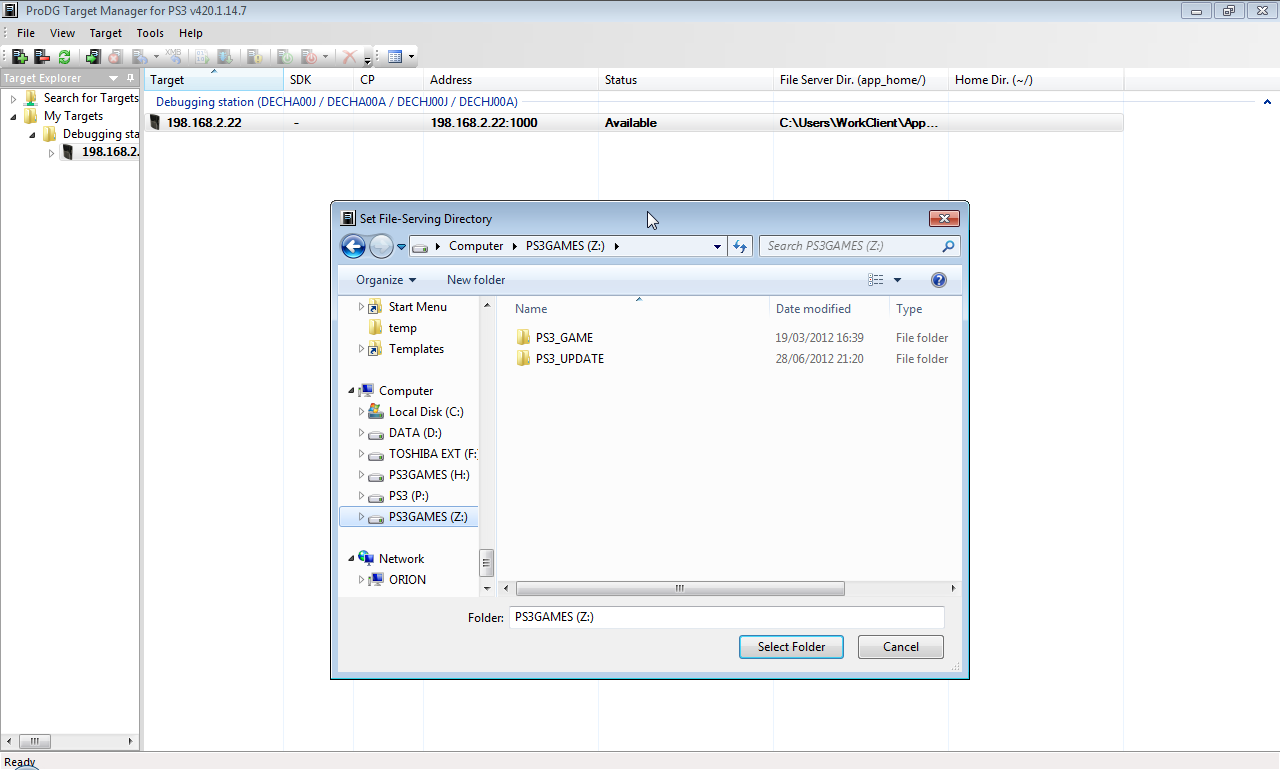
Task: Sort the target list by Address column
Action: pos(511,80)
